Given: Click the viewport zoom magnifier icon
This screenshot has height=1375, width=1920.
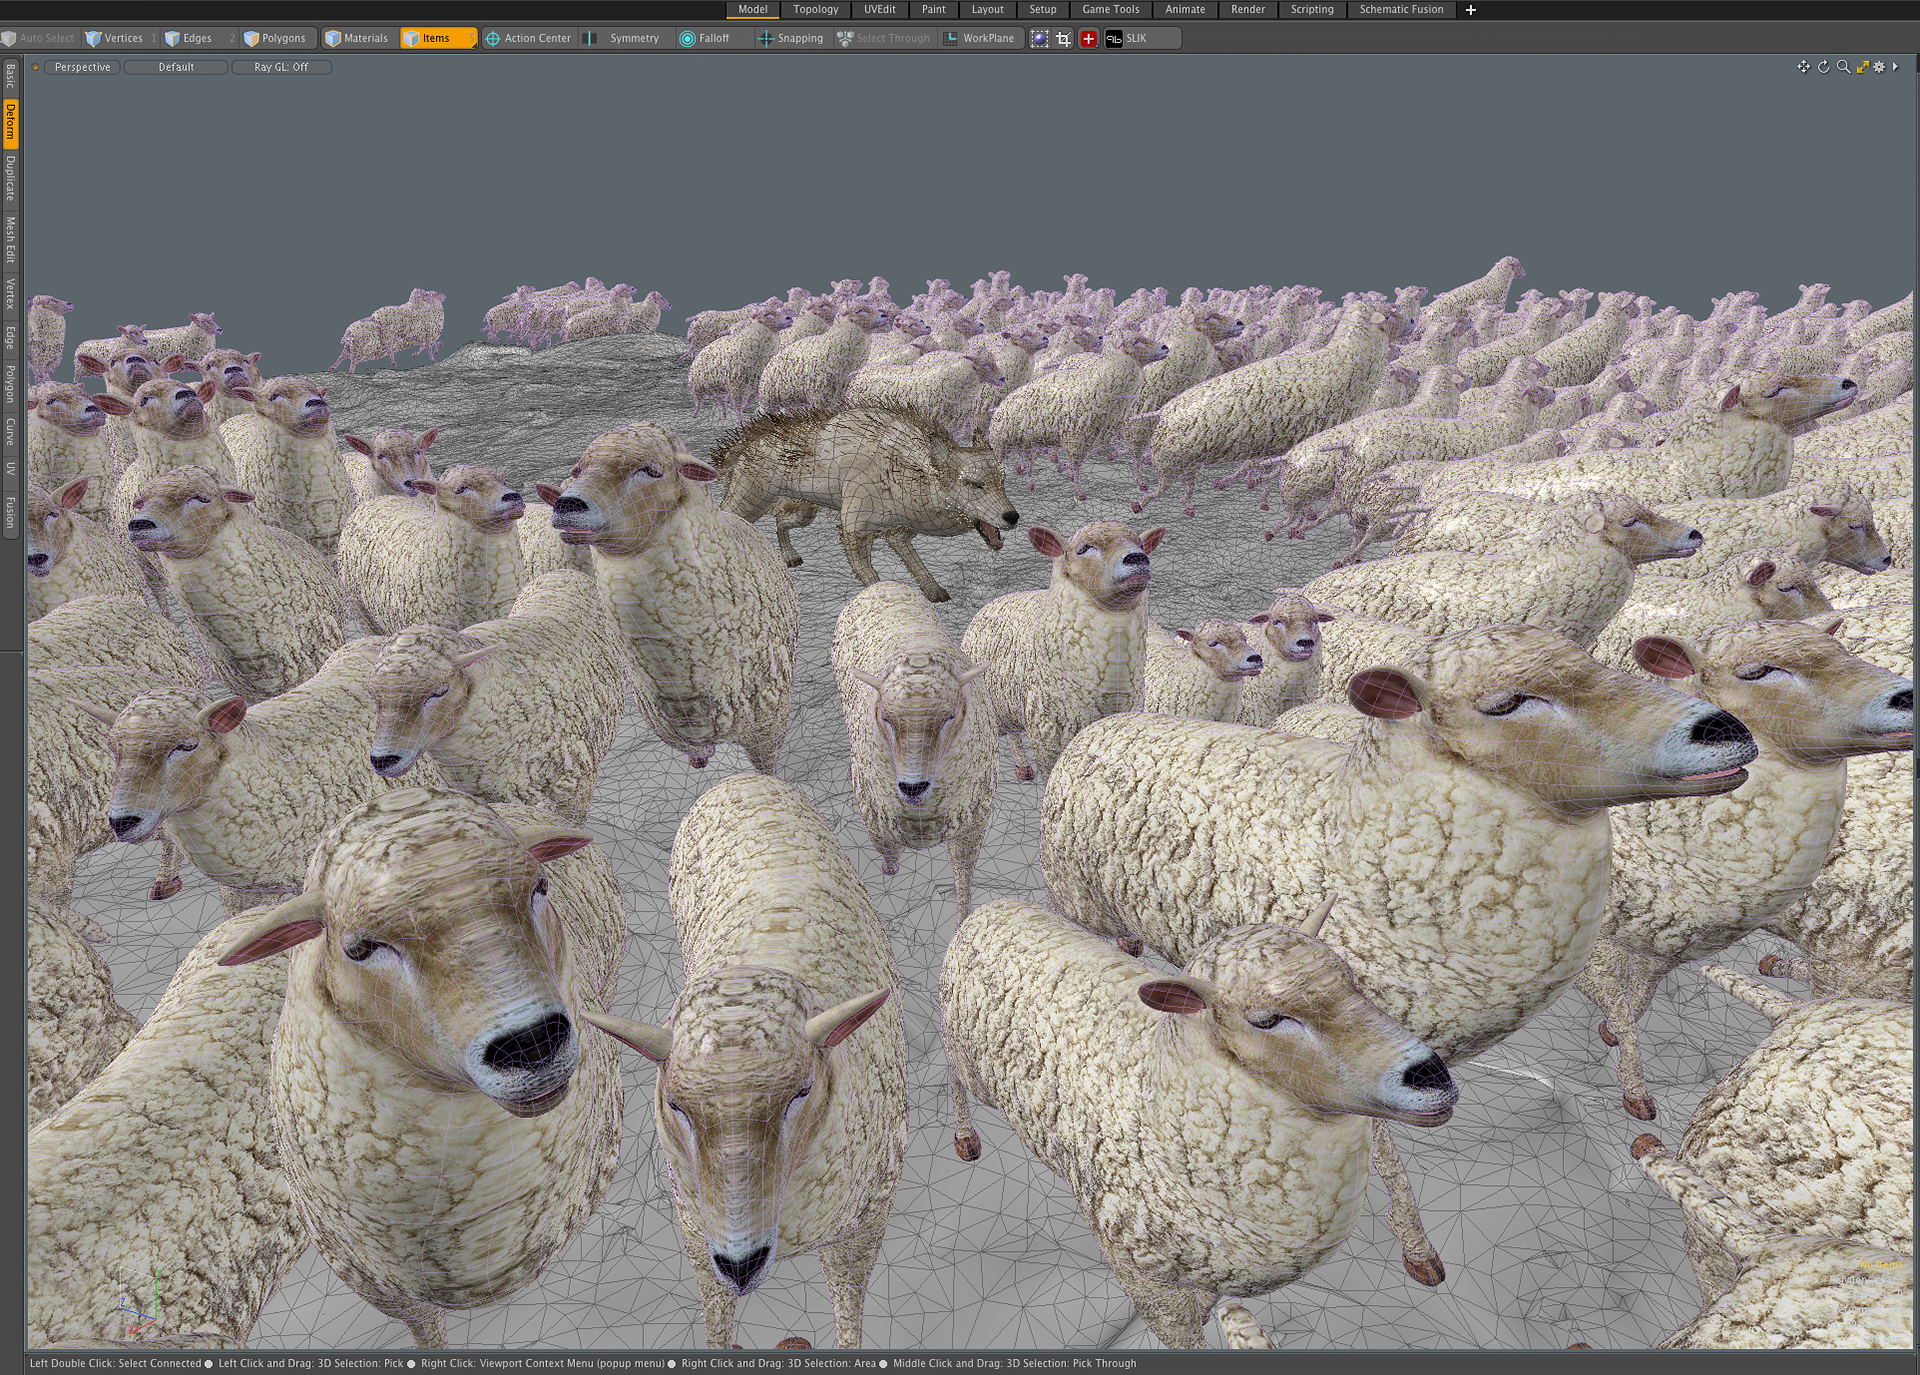Looking at the screenshot, I should point(1843,67).
